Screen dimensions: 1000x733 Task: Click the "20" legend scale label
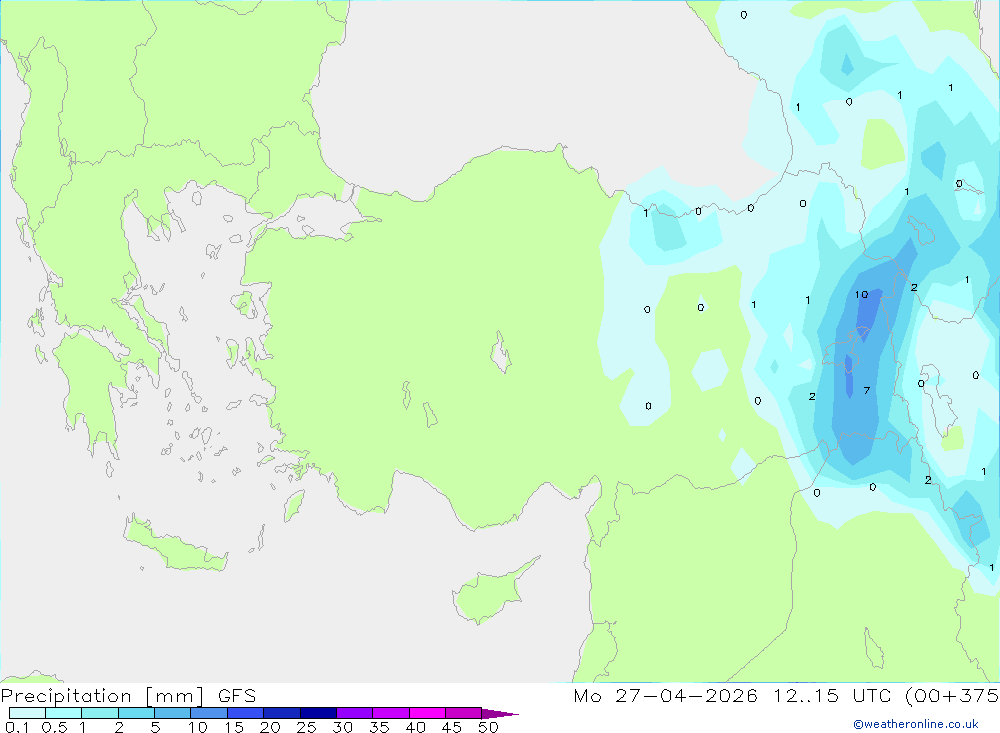pyautogui.click(x=270, y=727)
